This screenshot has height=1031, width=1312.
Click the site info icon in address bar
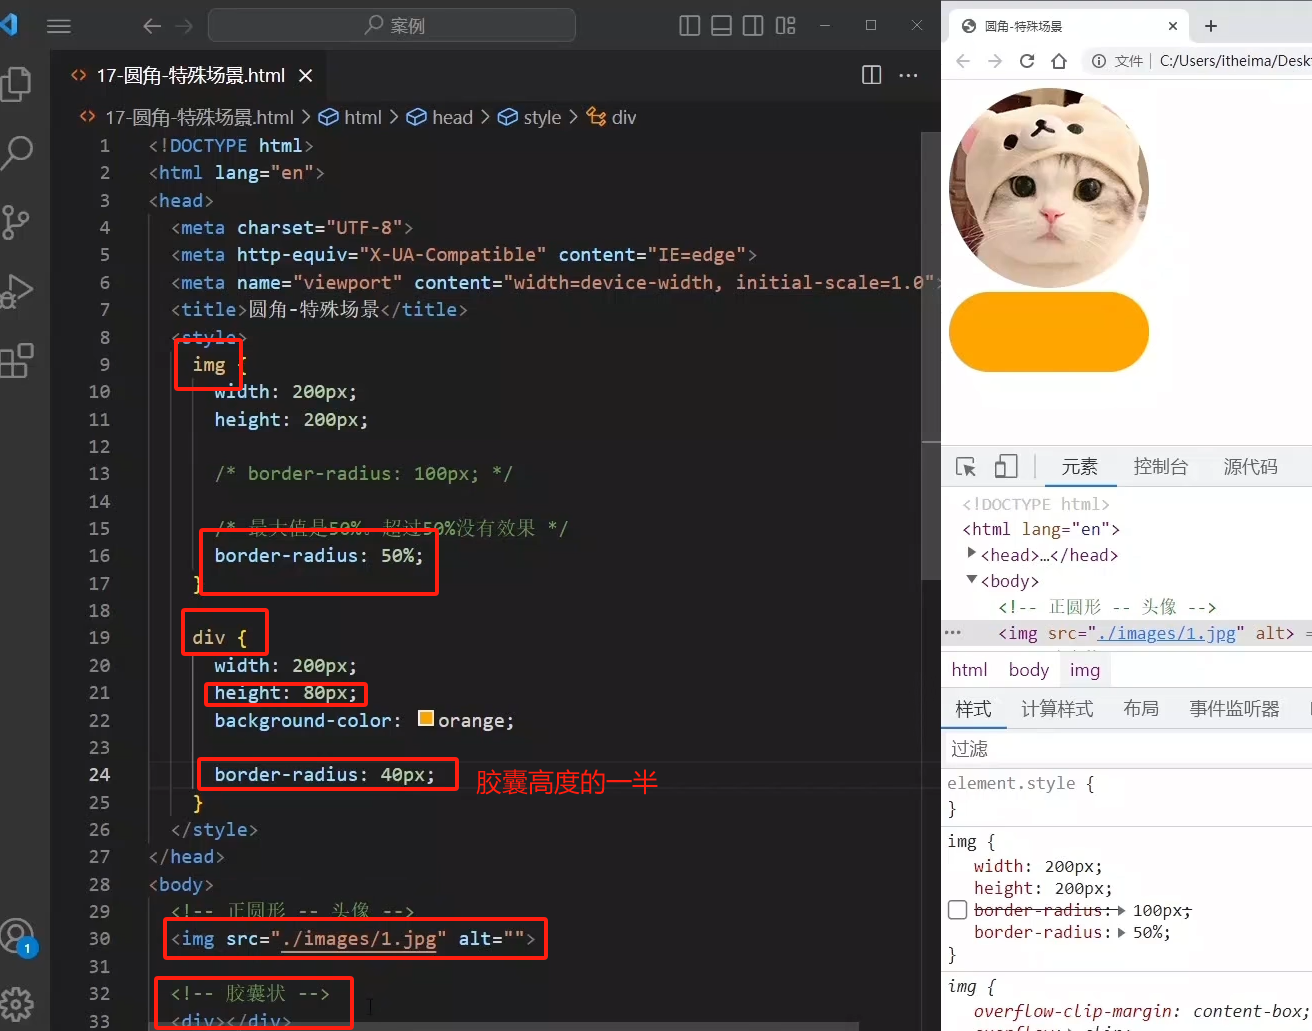point(1099,61)
